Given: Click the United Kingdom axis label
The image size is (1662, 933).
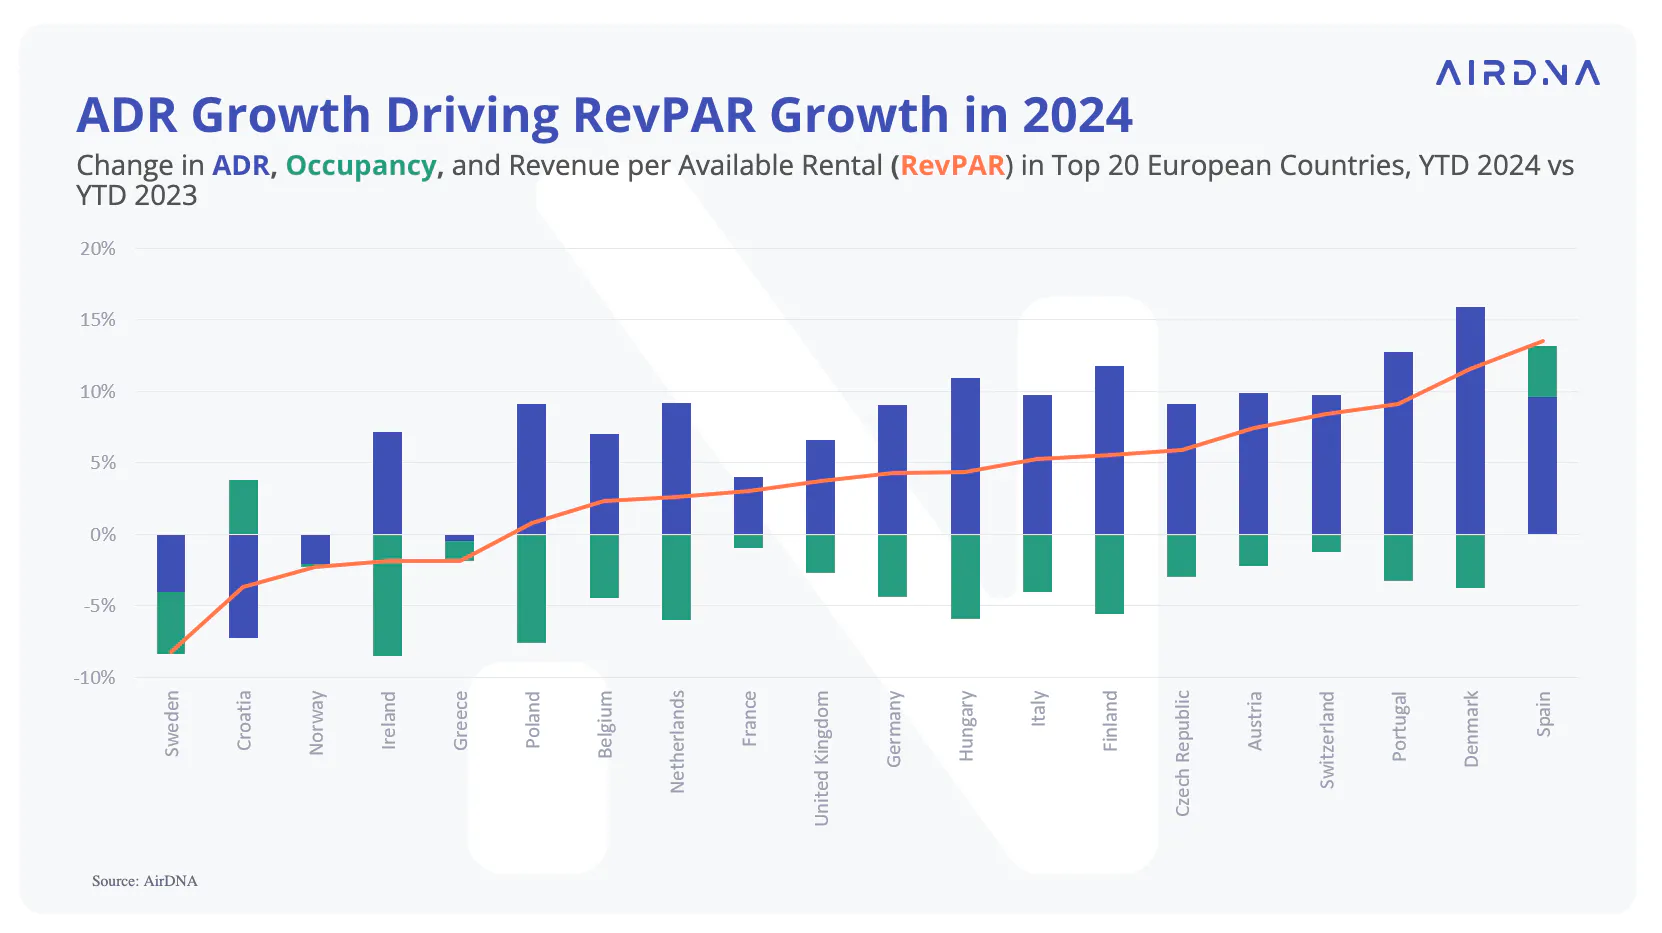Looking at the screenshot, I should coord(822,758).
